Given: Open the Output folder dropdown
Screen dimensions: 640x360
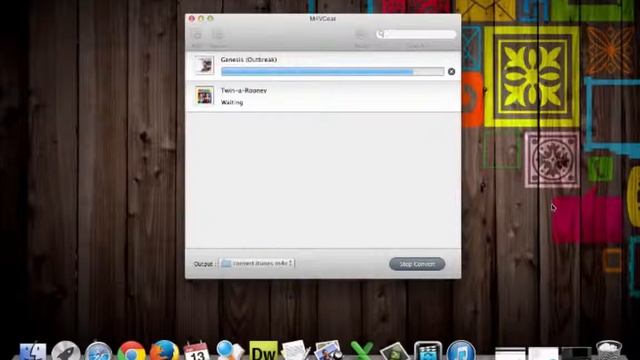Looking at the screenshot, I should point(257,264).
